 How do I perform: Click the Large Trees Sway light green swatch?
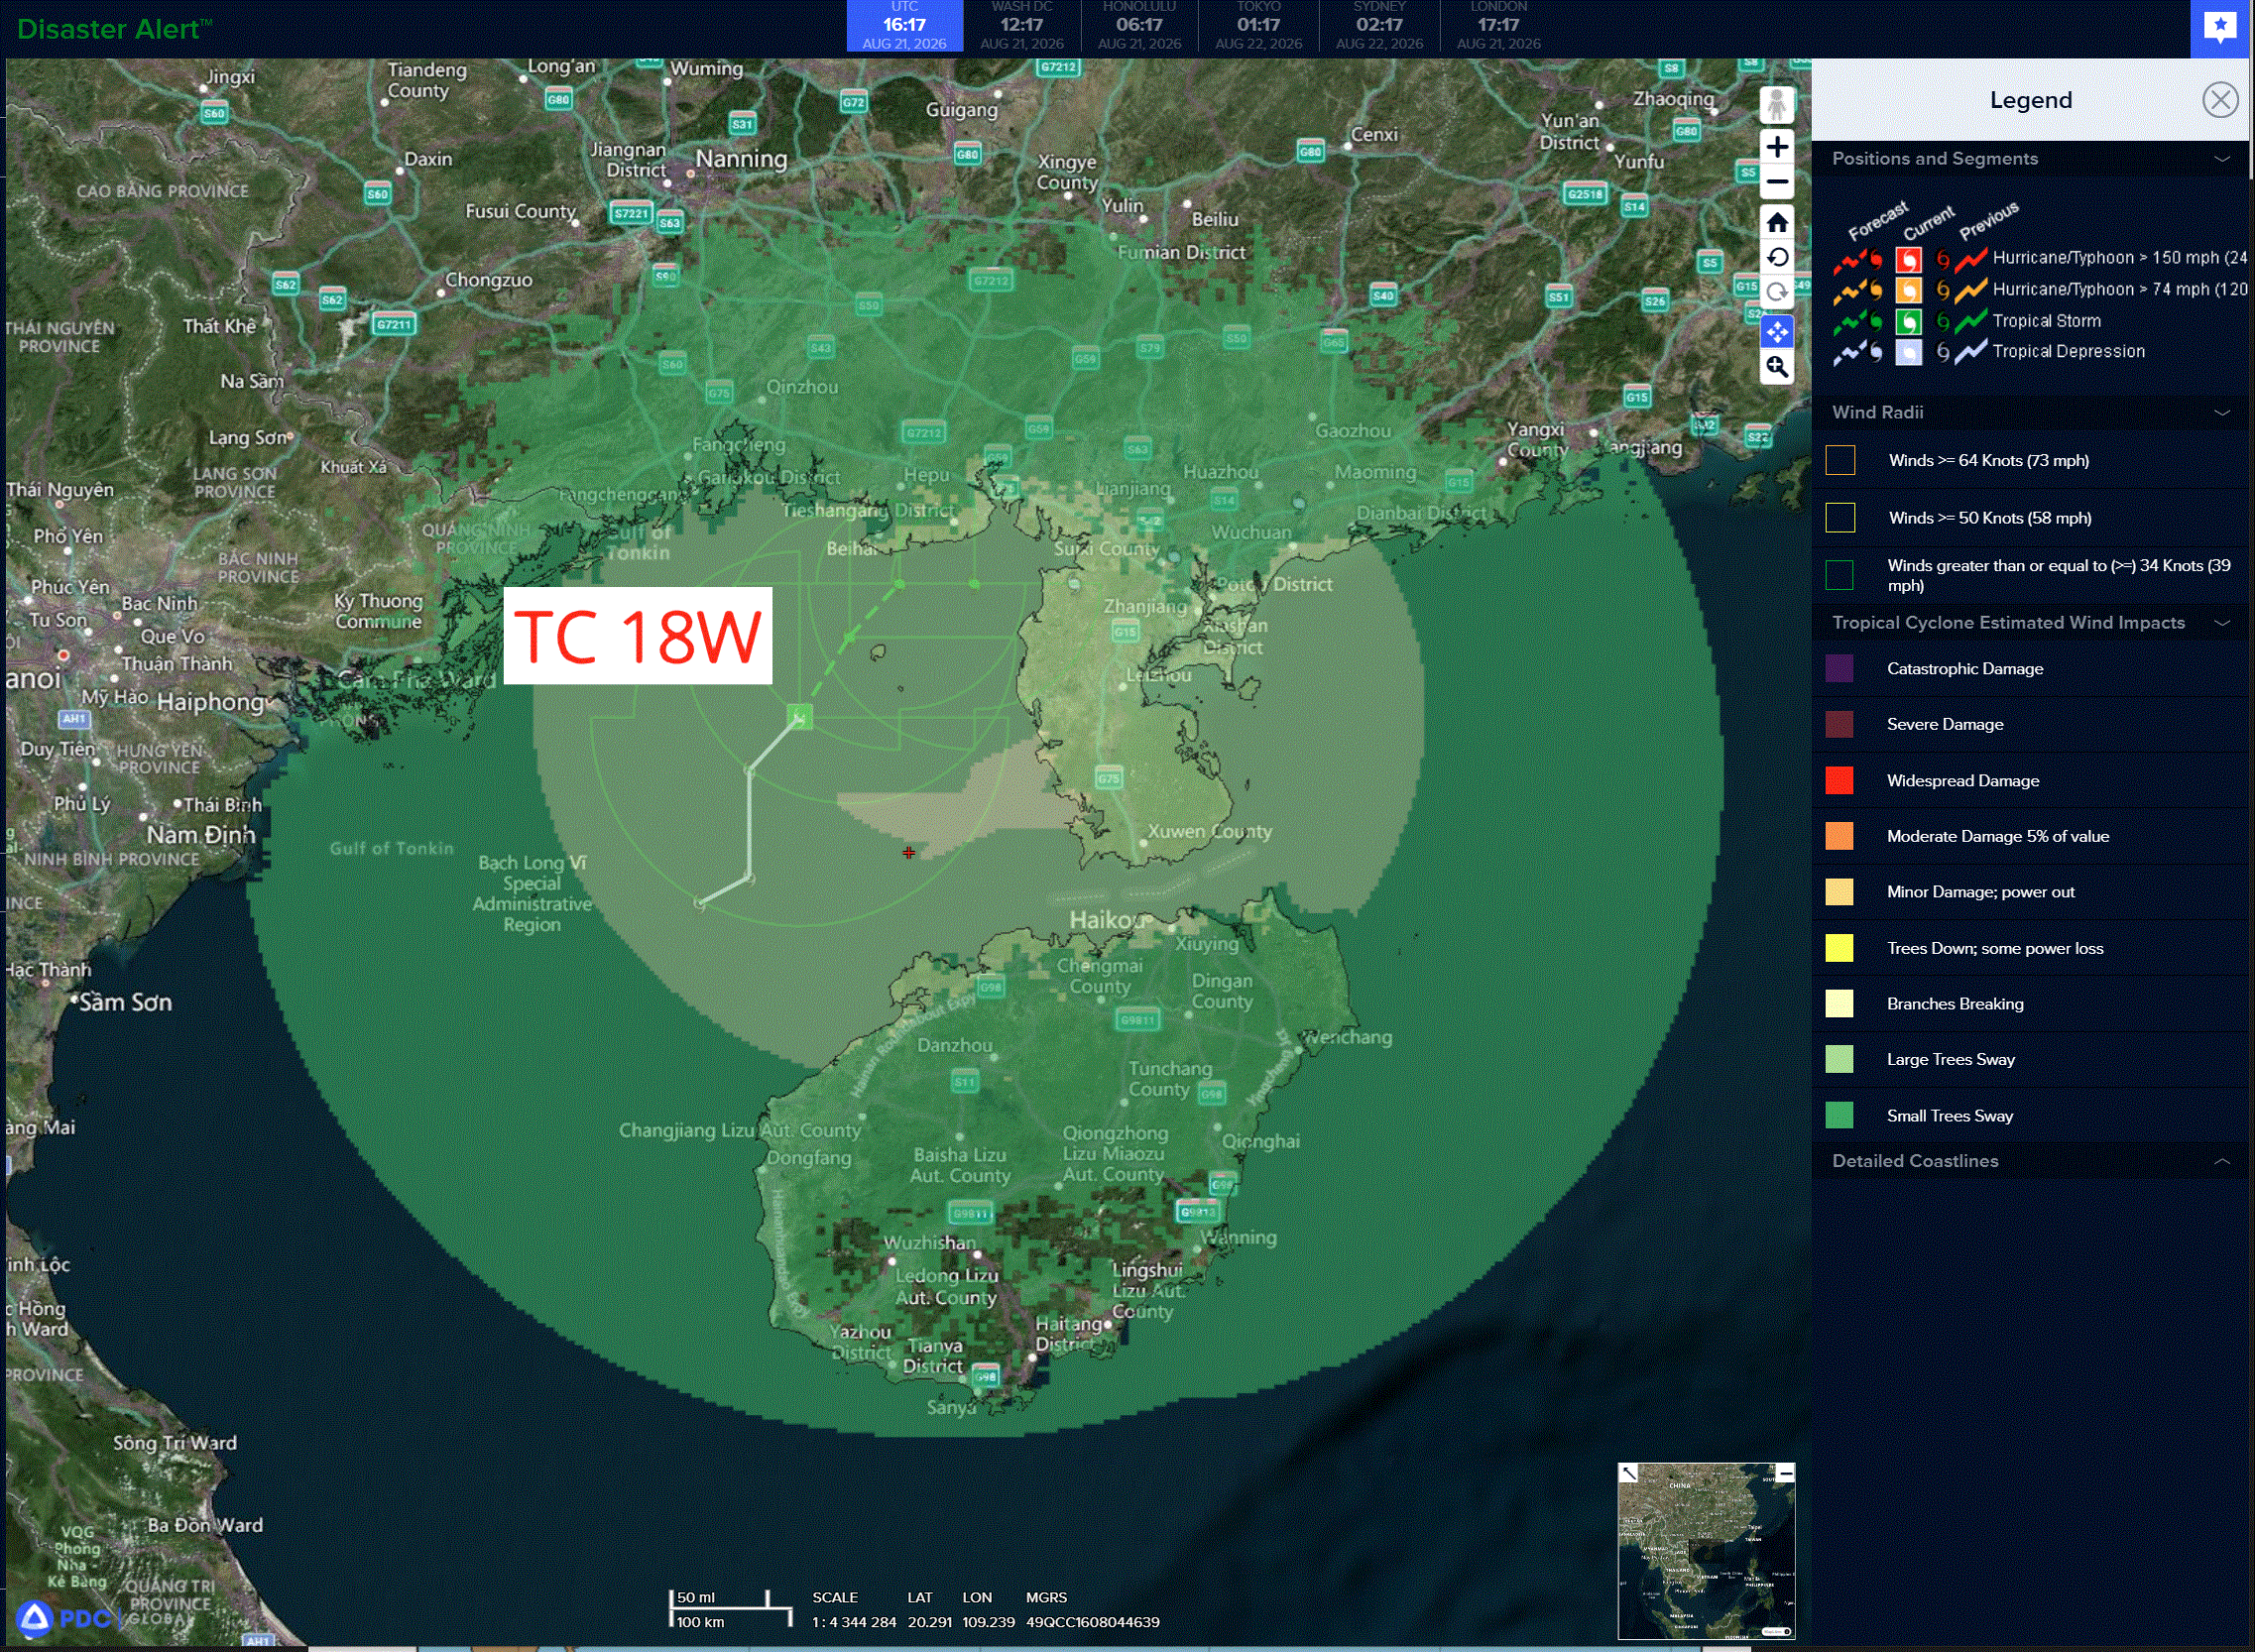click(x=1839, y=1060)
